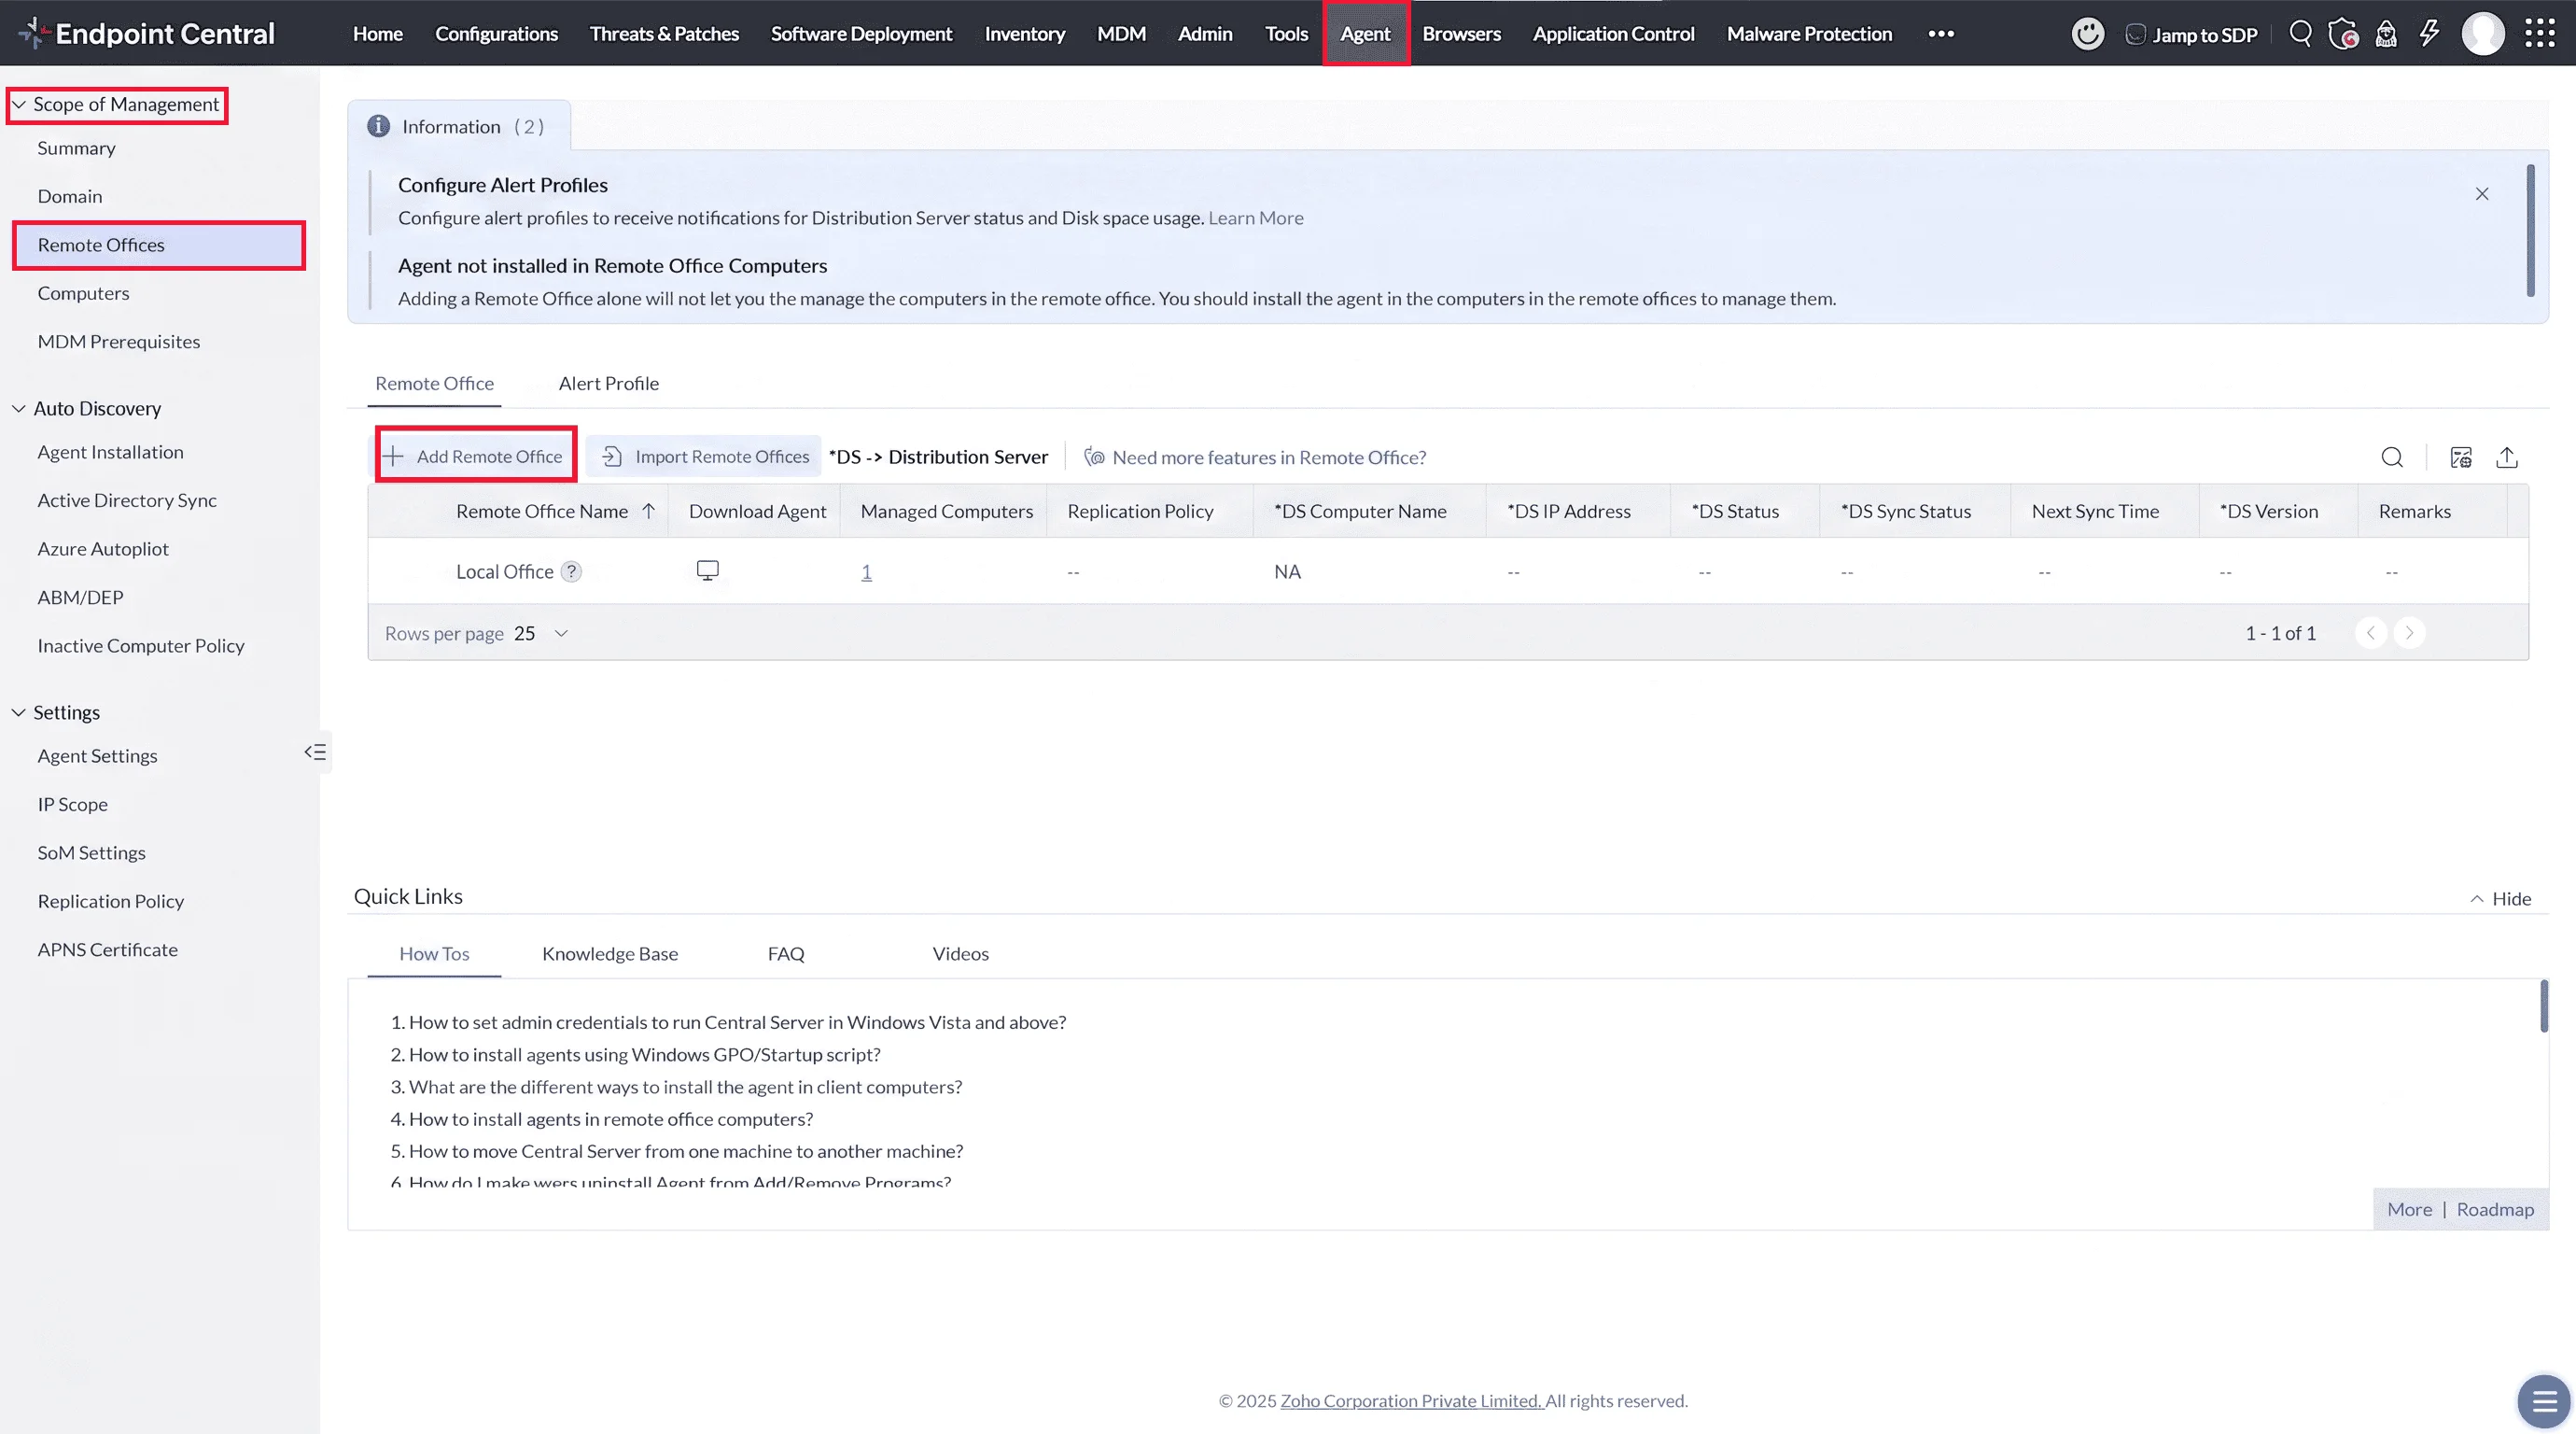
Task: Open global search magnifier in header
Action: [x=2300, y=34]
